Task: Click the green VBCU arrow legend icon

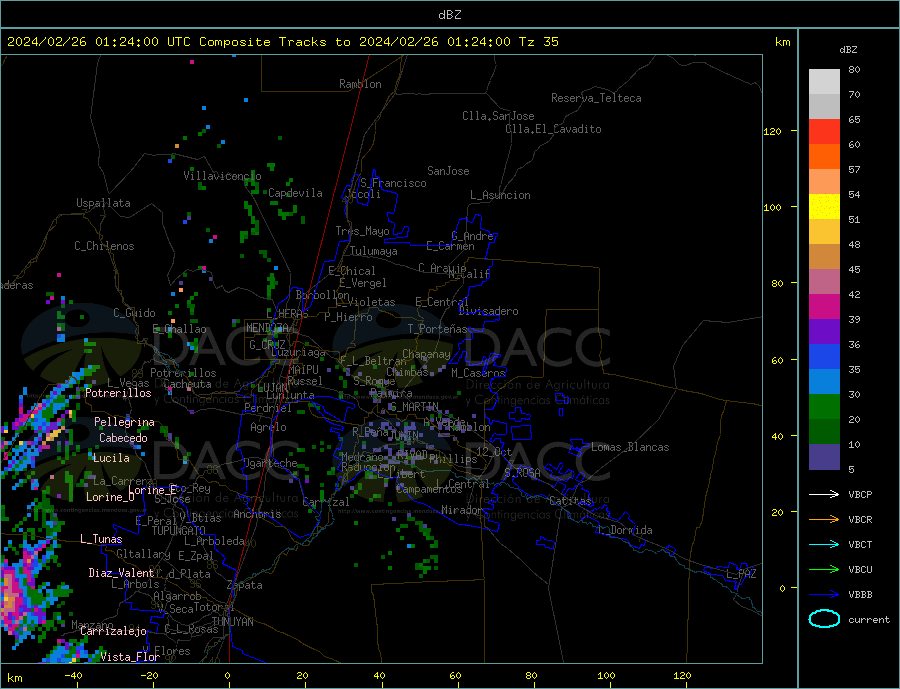Action: 824,569
